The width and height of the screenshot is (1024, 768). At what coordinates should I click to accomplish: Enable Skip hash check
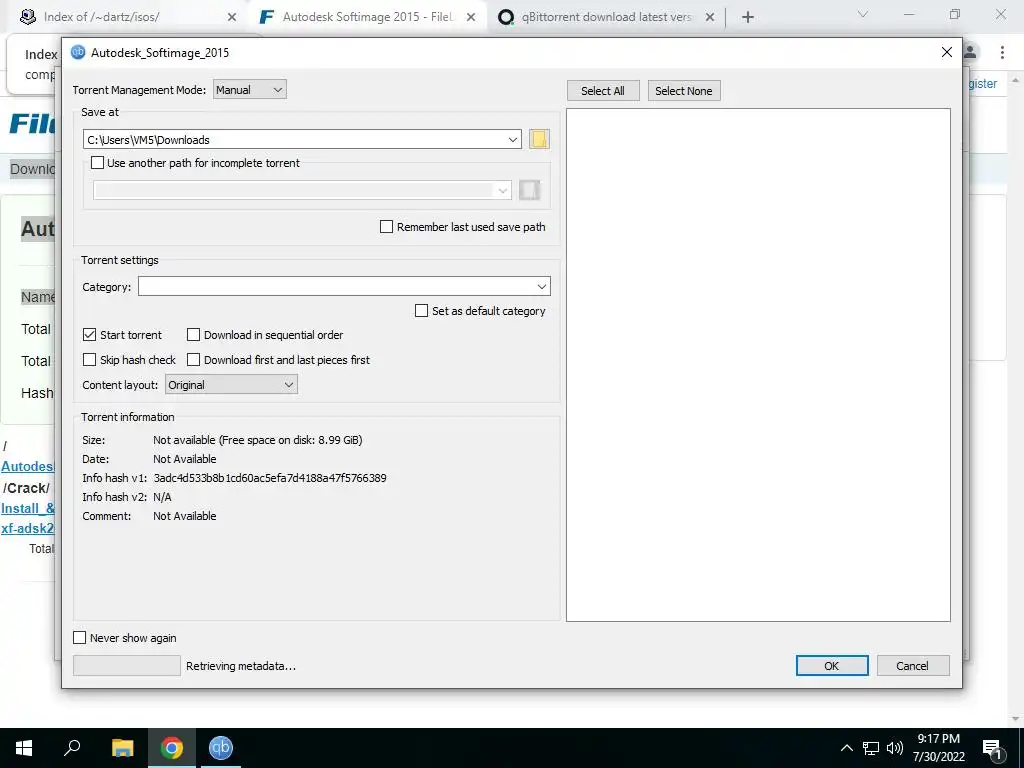(89, 360)
